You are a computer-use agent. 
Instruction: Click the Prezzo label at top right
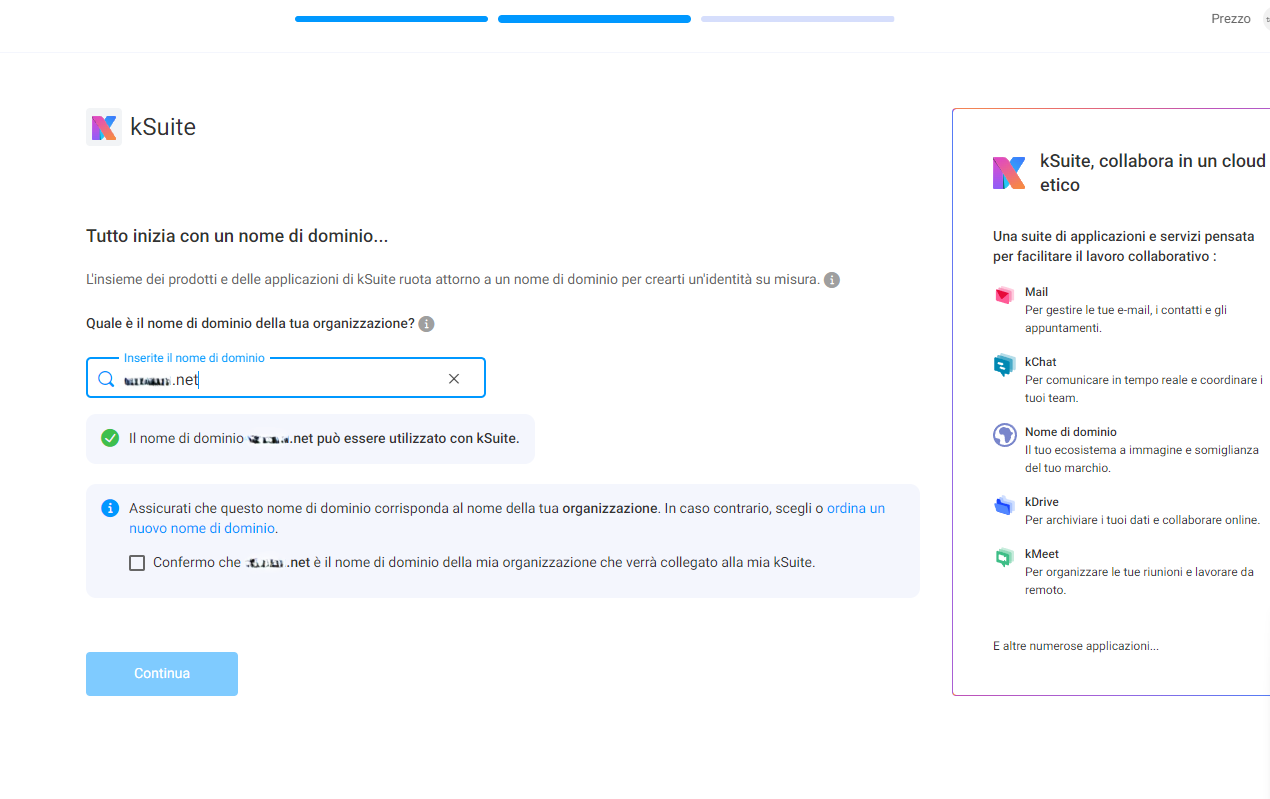pos(1231,19)
